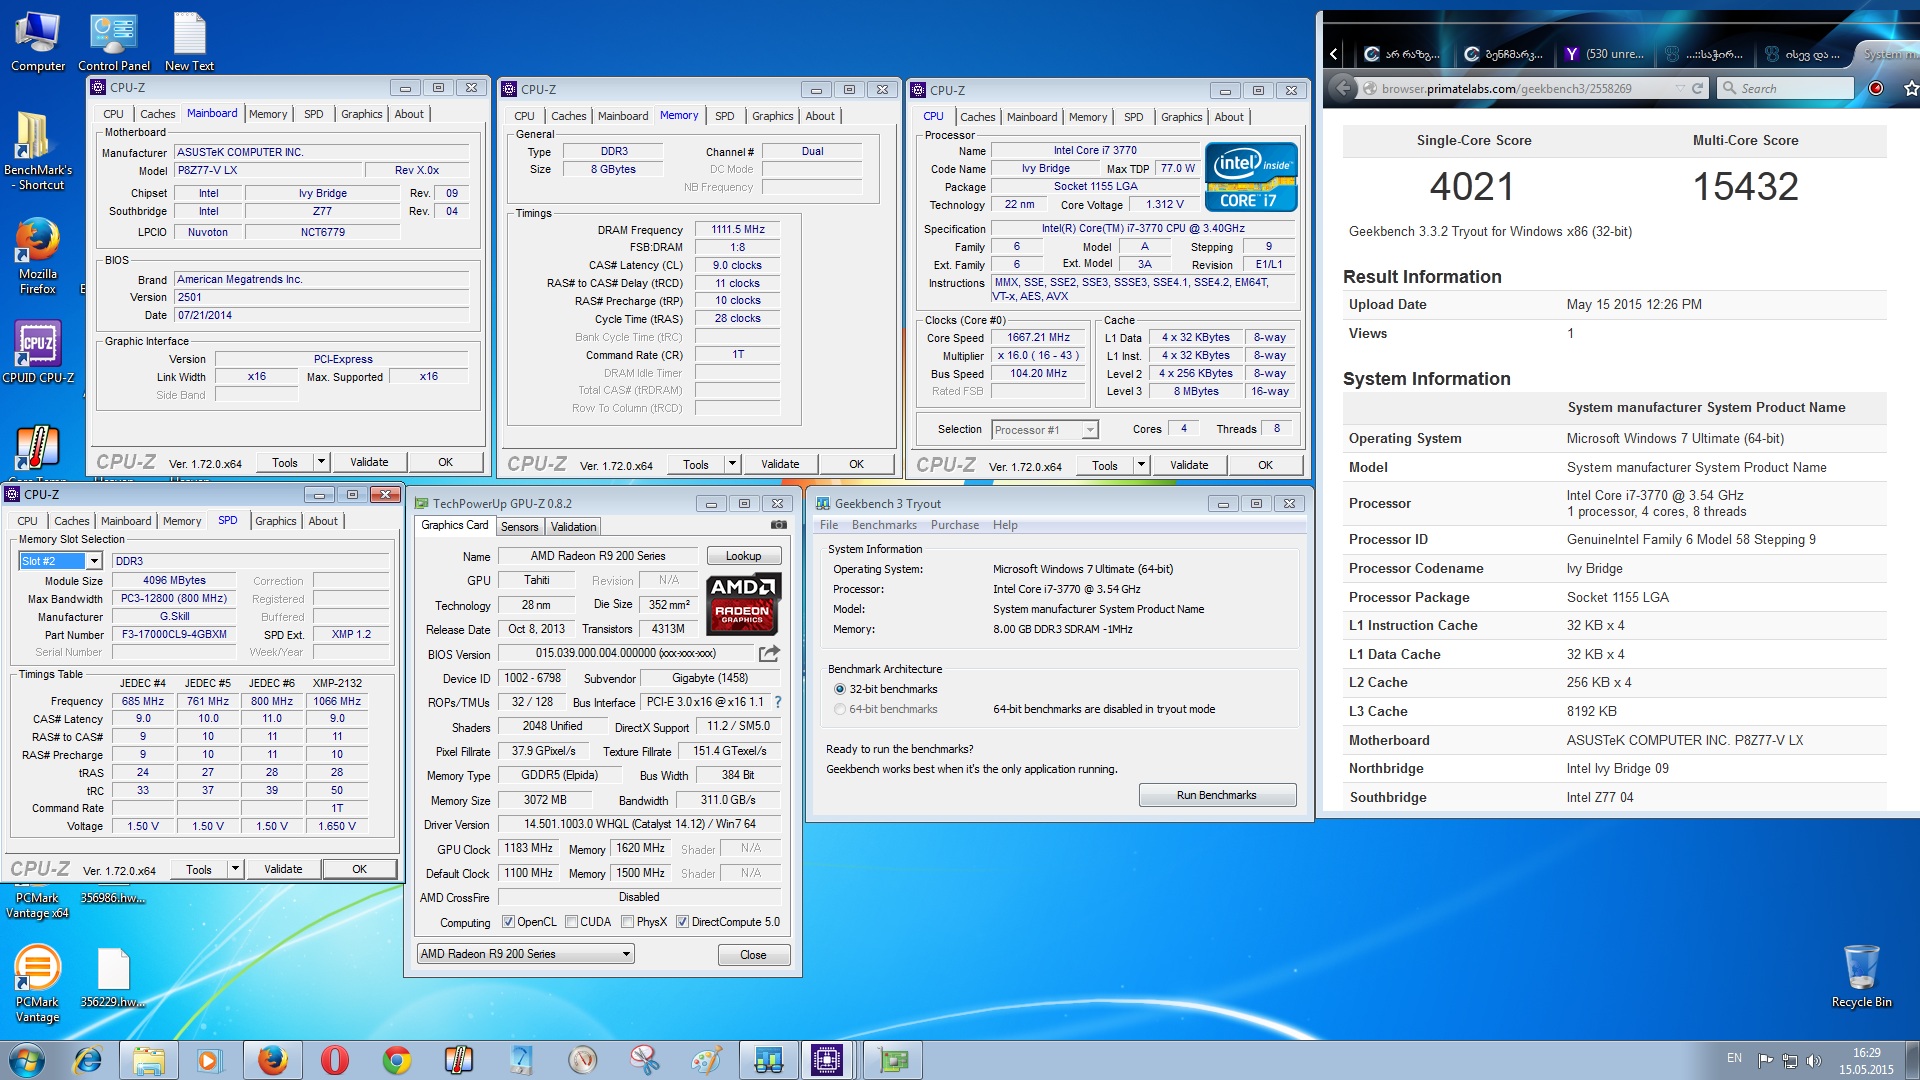
Task: Select the 64-bit benchmarks radio button
Action: click(840, 709)
